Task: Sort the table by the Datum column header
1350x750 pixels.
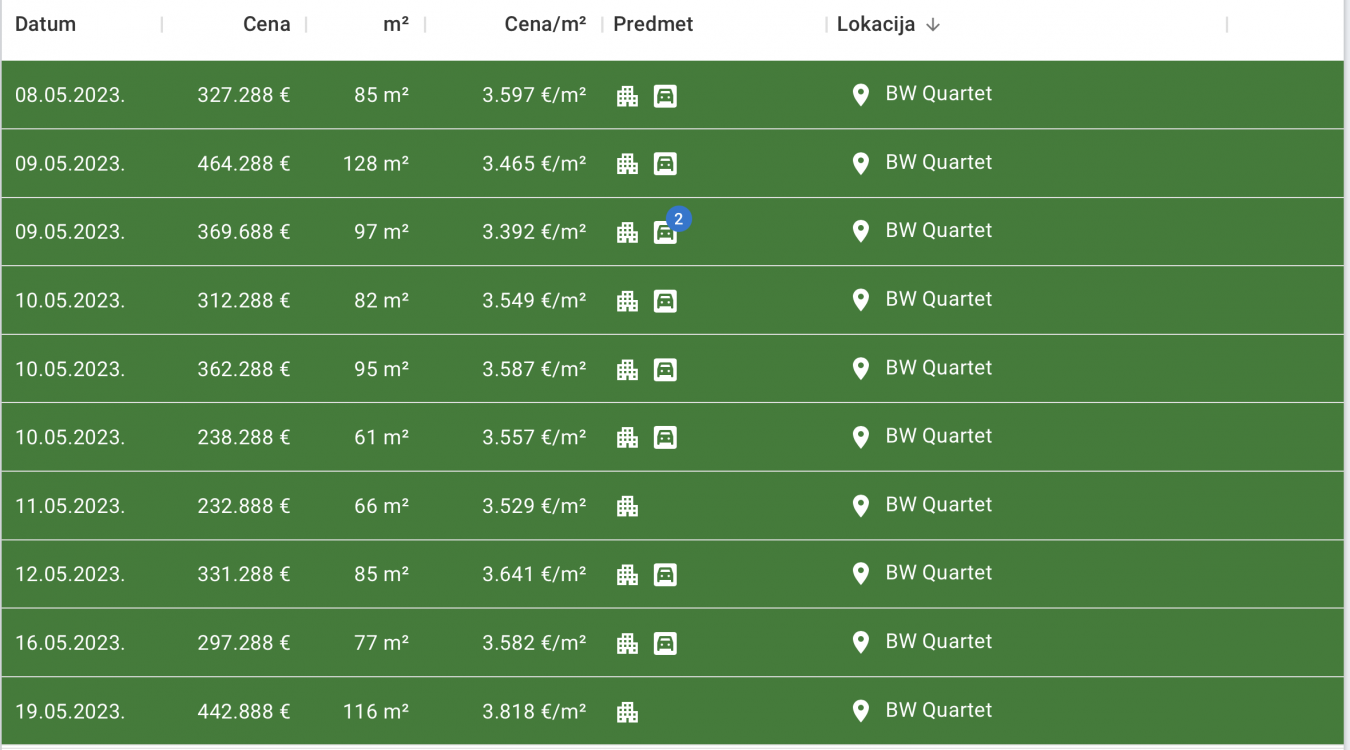Action: [46, 25]
